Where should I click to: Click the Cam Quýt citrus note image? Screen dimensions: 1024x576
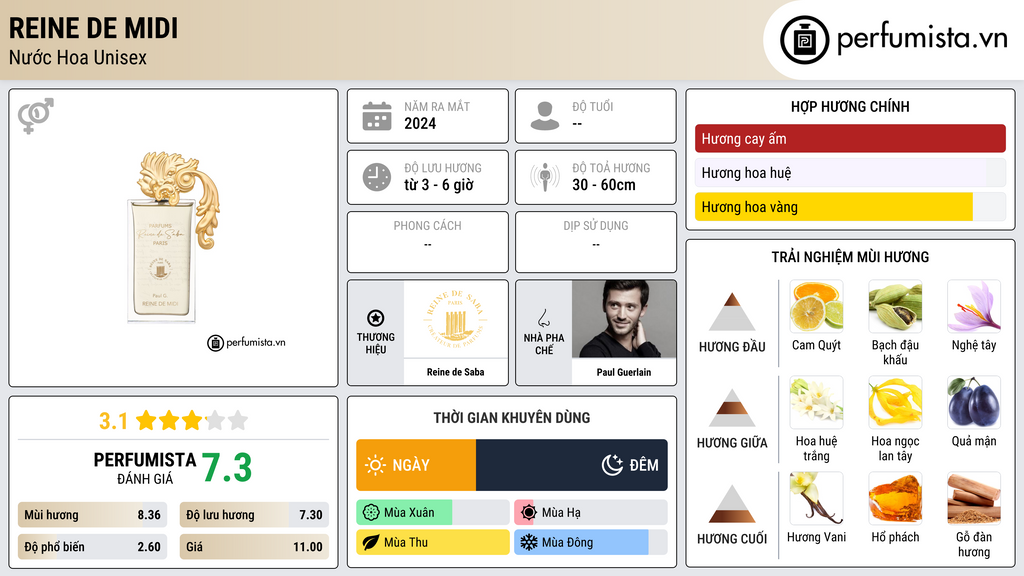(816, 306)
